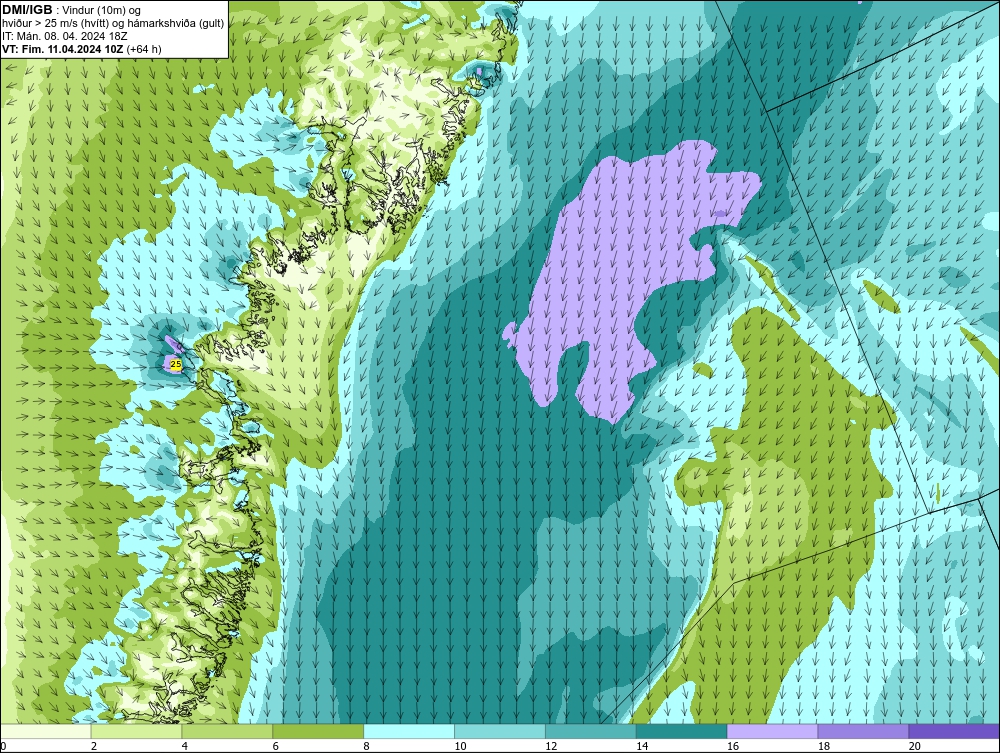This screenshot has width=1000, height=753.
Task: Click the 'IT: Mán. 08. 04. 2024 18Z' line
Action: pyautogui.click(x=65, y=36)
